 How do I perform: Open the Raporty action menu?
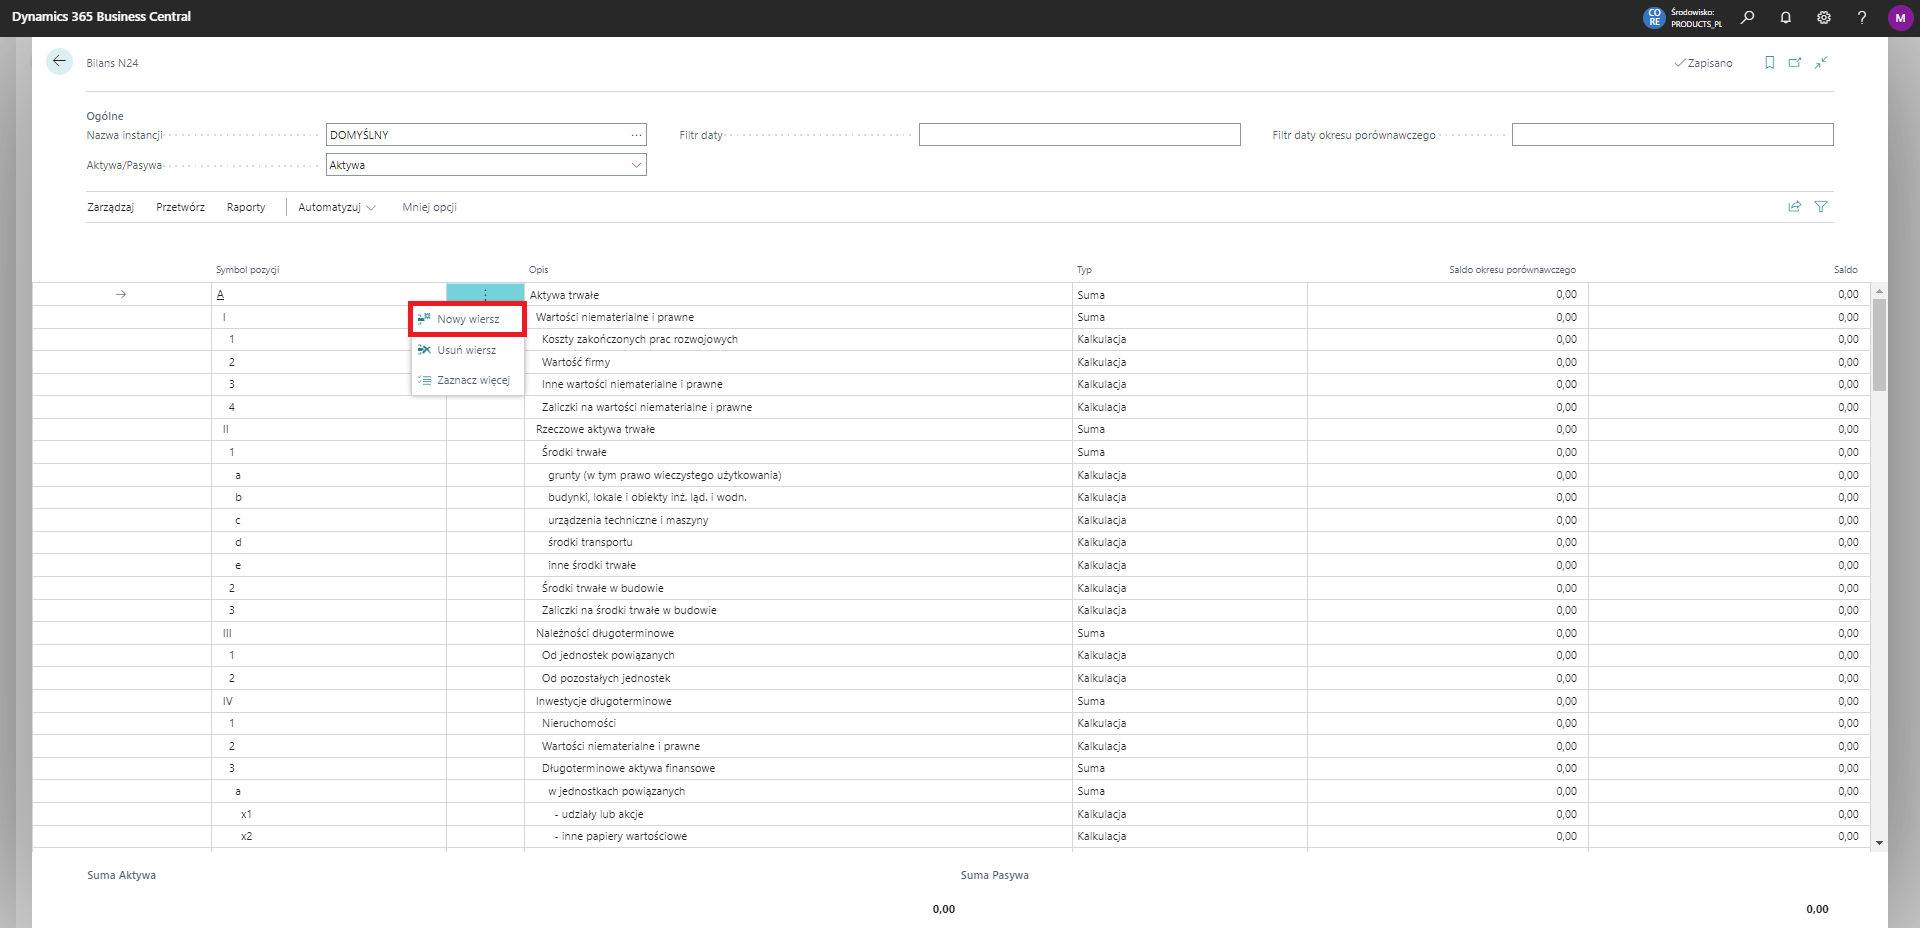[246, 207]
